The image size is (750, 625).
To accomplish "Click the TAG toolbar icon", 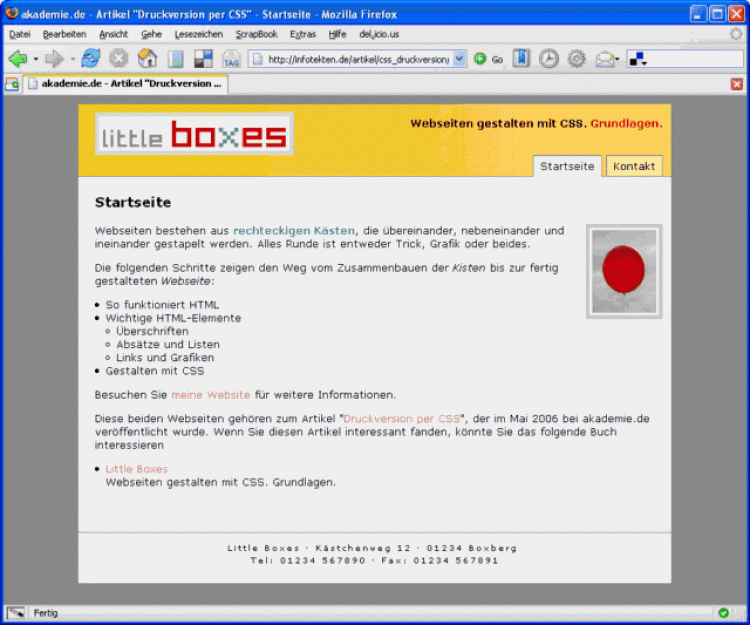I will click(231, 59).
